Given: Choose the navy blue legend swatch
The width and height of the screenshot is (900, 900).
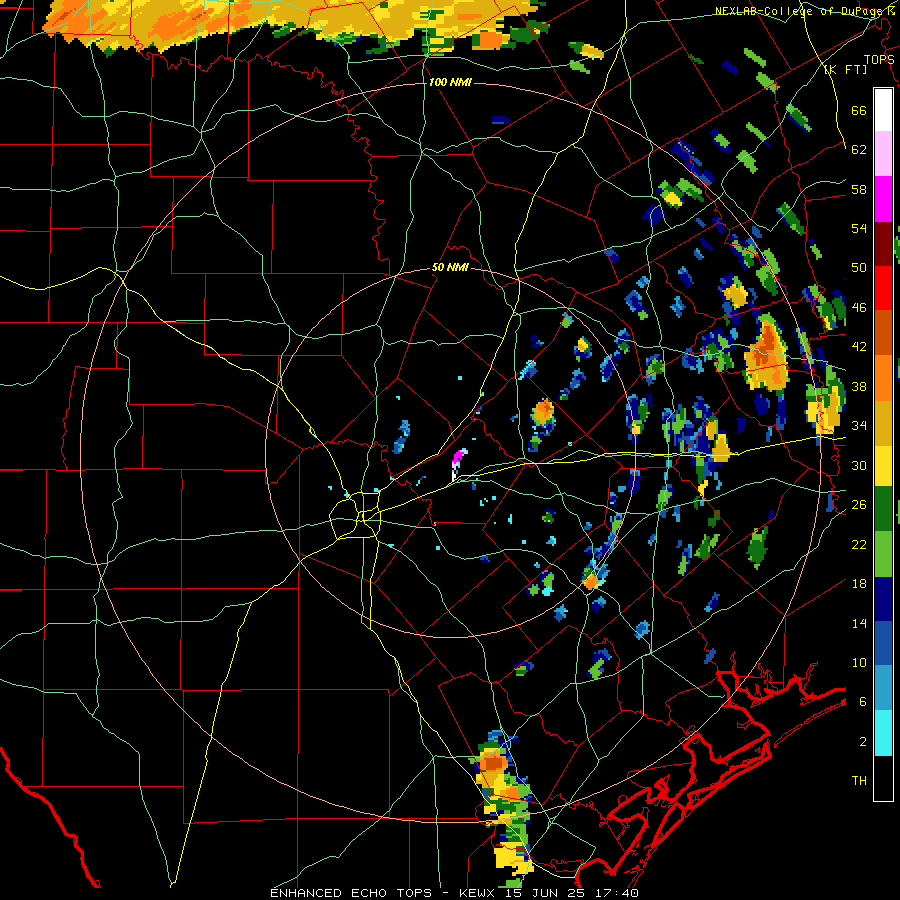Looking at the screenshot, I should tap(883, 599).
